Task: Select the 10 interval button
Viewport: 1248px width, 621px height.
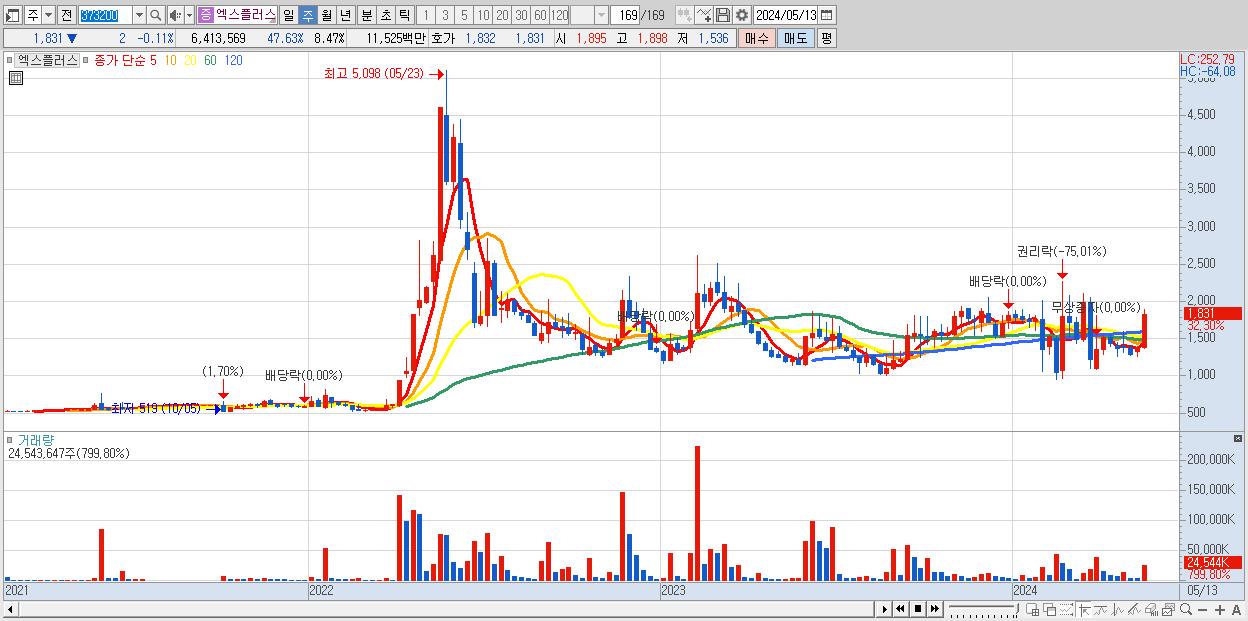Action: [483, 15]
